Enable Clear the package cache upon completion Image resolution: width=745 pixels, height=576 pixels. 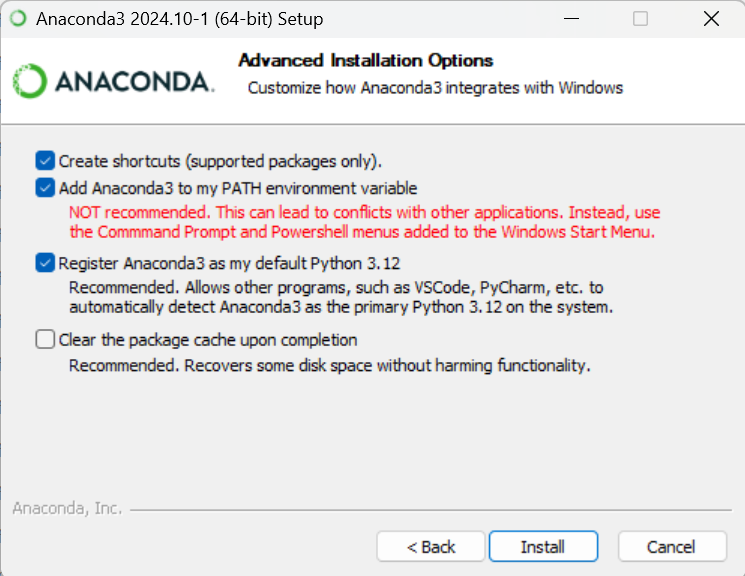coord(45,339)
